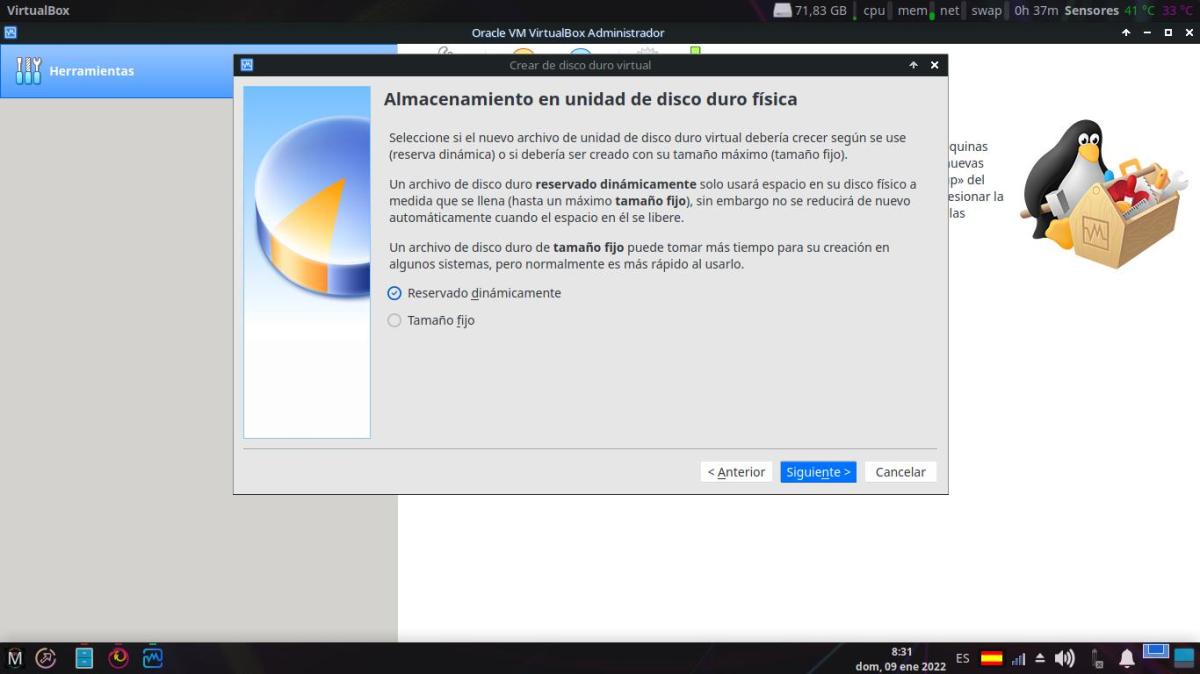The image size is (1200, 674).
Task: Click the Spanish flag keyboard layout icon
Action: coord(991,658)
